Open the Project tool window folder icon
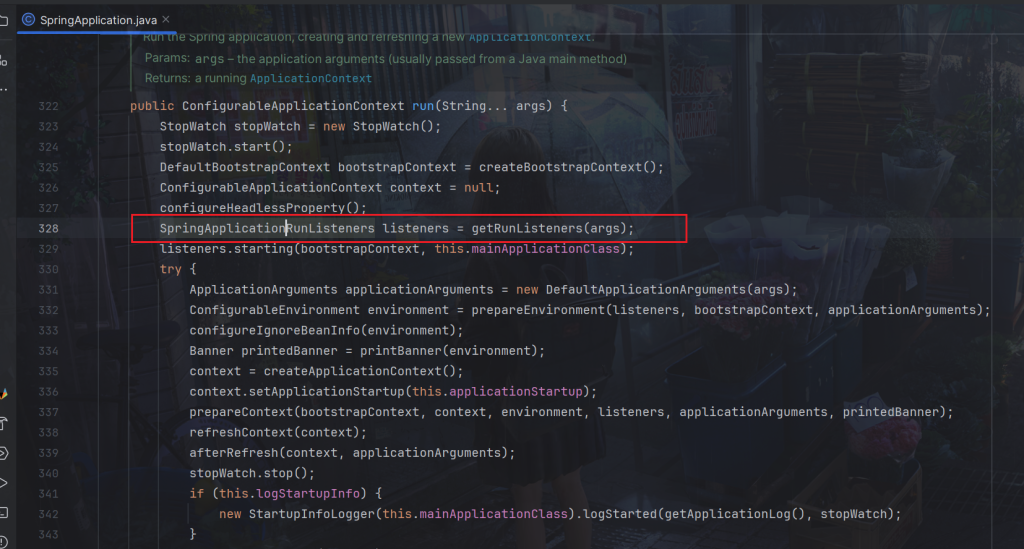Screen dimensions: 1024x549 point(3,21)
